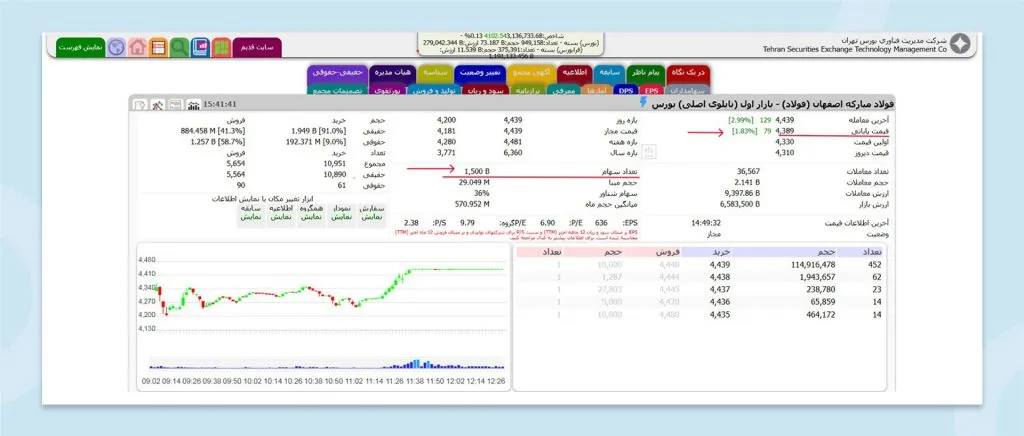Click final price value 4,389
Viewport: 1024px width, 436px height.
tap(785, 131)
